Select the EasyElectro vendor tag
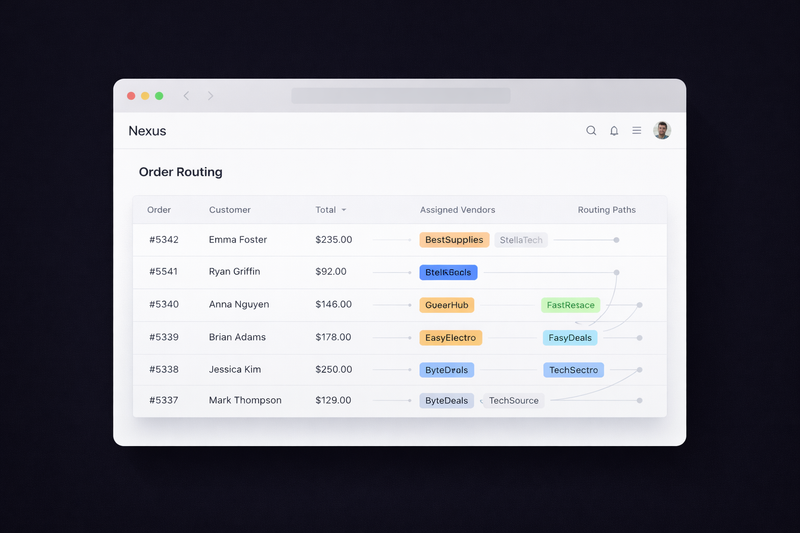The image size is (800, 533). coord(450,338)
